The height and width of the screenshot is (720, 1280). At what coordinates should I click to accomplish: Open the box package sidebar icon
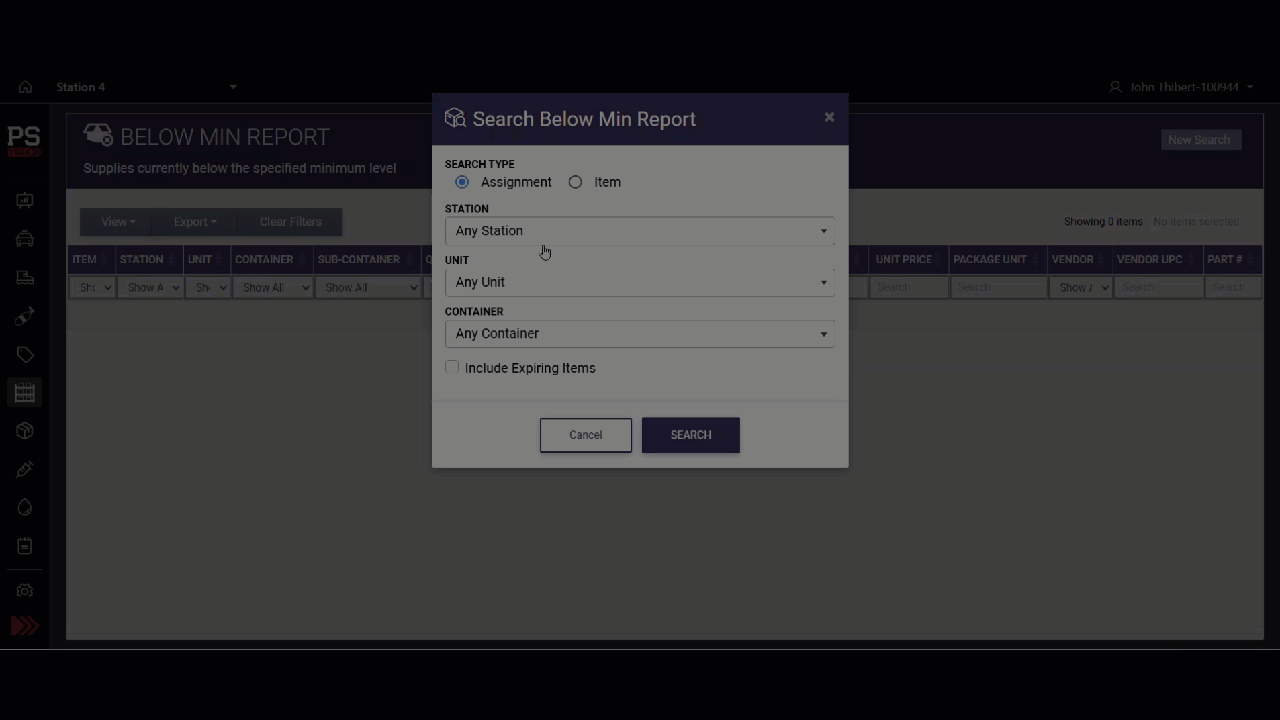tap(25, 431)
